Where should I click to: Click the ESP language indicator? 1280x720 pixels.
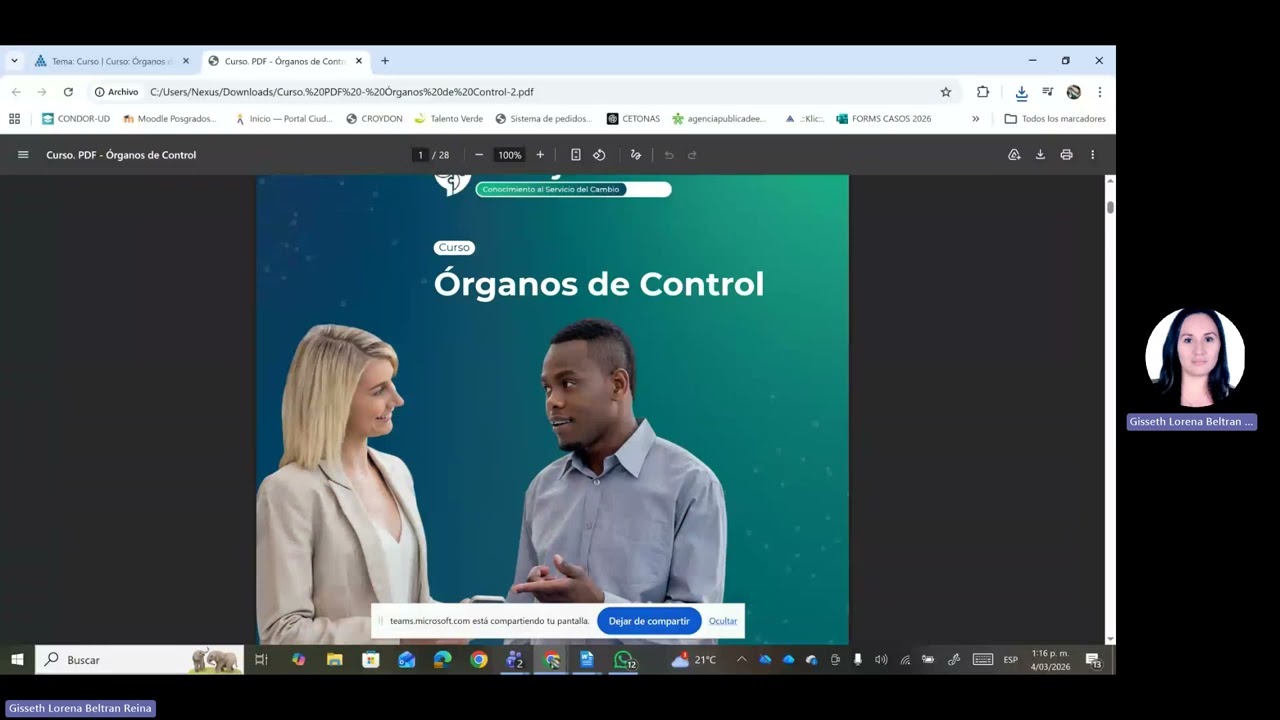[1011, 660]
